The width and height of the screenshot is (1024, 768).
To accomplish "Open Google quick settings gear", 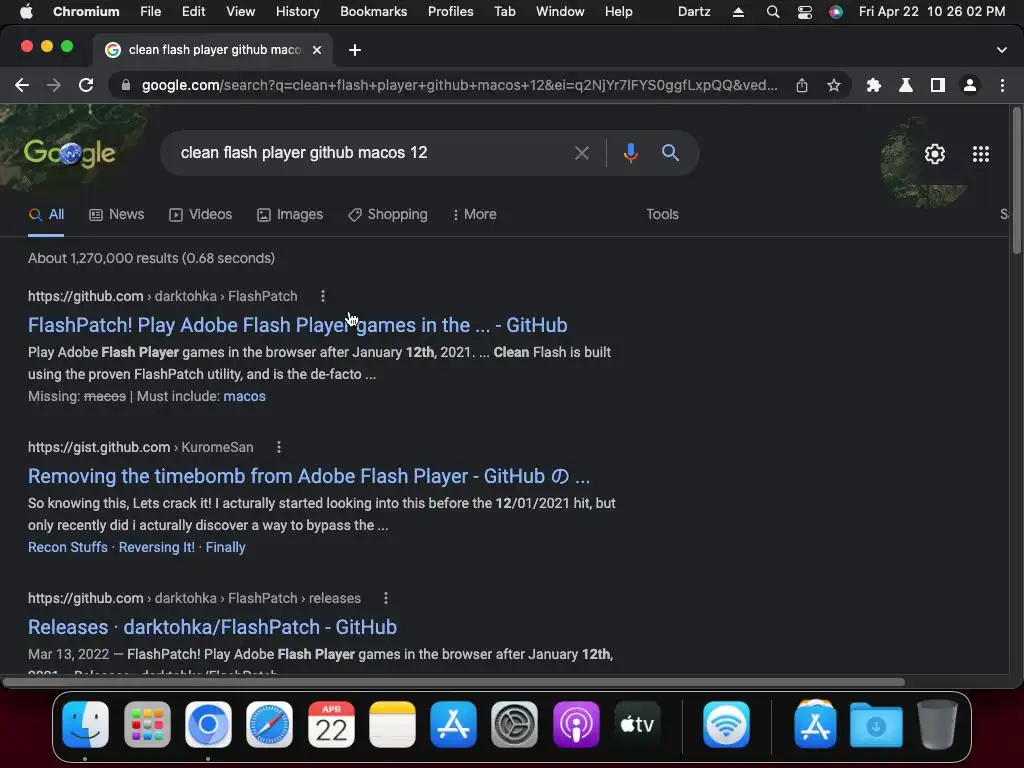I will click(x=935, y=154).
